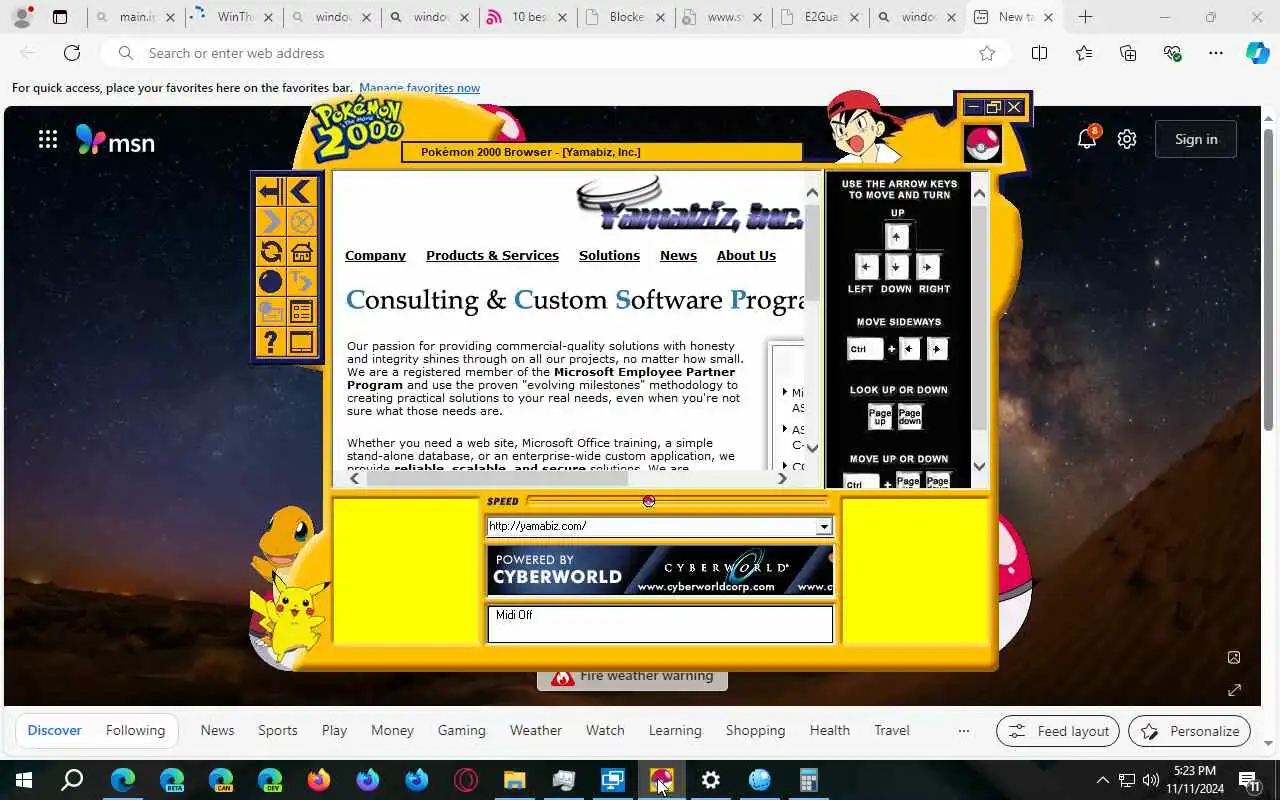
Task: Show hidden system tray icons chevron
Action: click(x=1102, y=780)
